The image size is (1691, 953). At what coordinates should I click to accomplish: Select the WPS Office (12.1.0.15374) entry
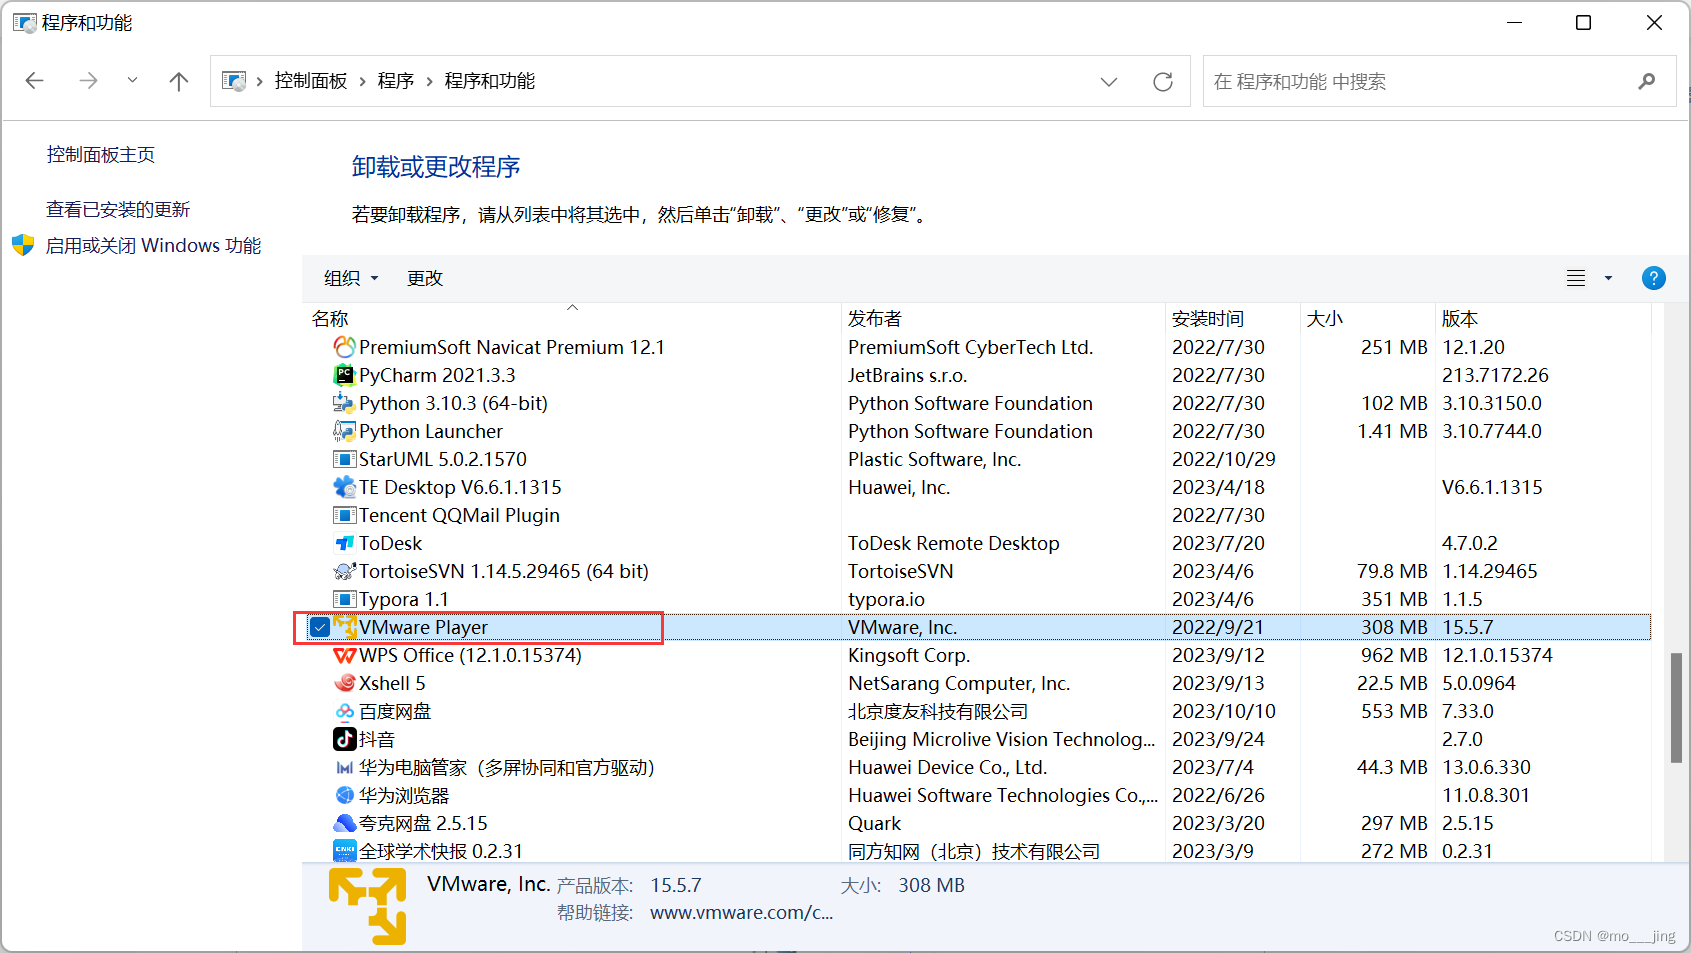(470, 655)
